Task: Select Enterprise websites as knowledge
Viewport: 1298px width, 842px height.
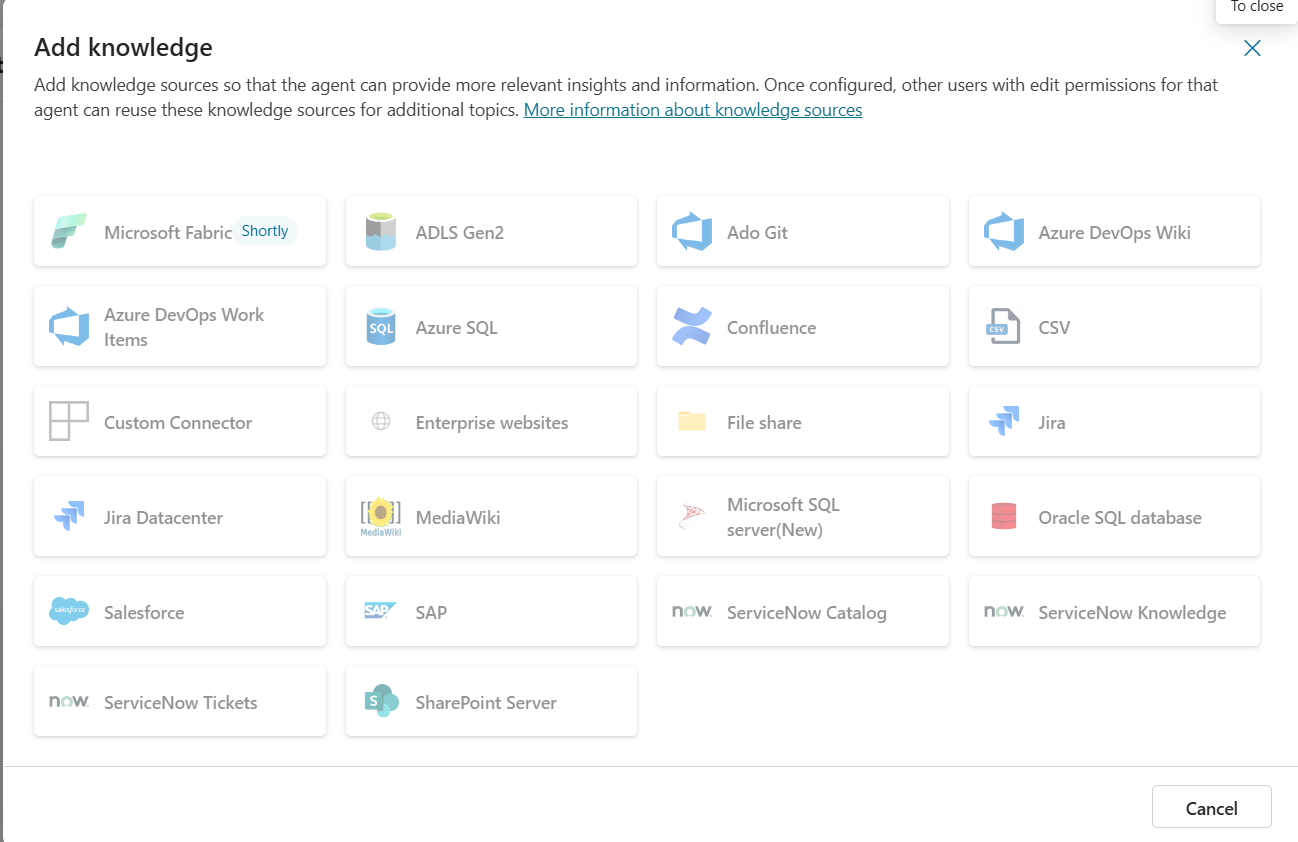Action: 491,421
